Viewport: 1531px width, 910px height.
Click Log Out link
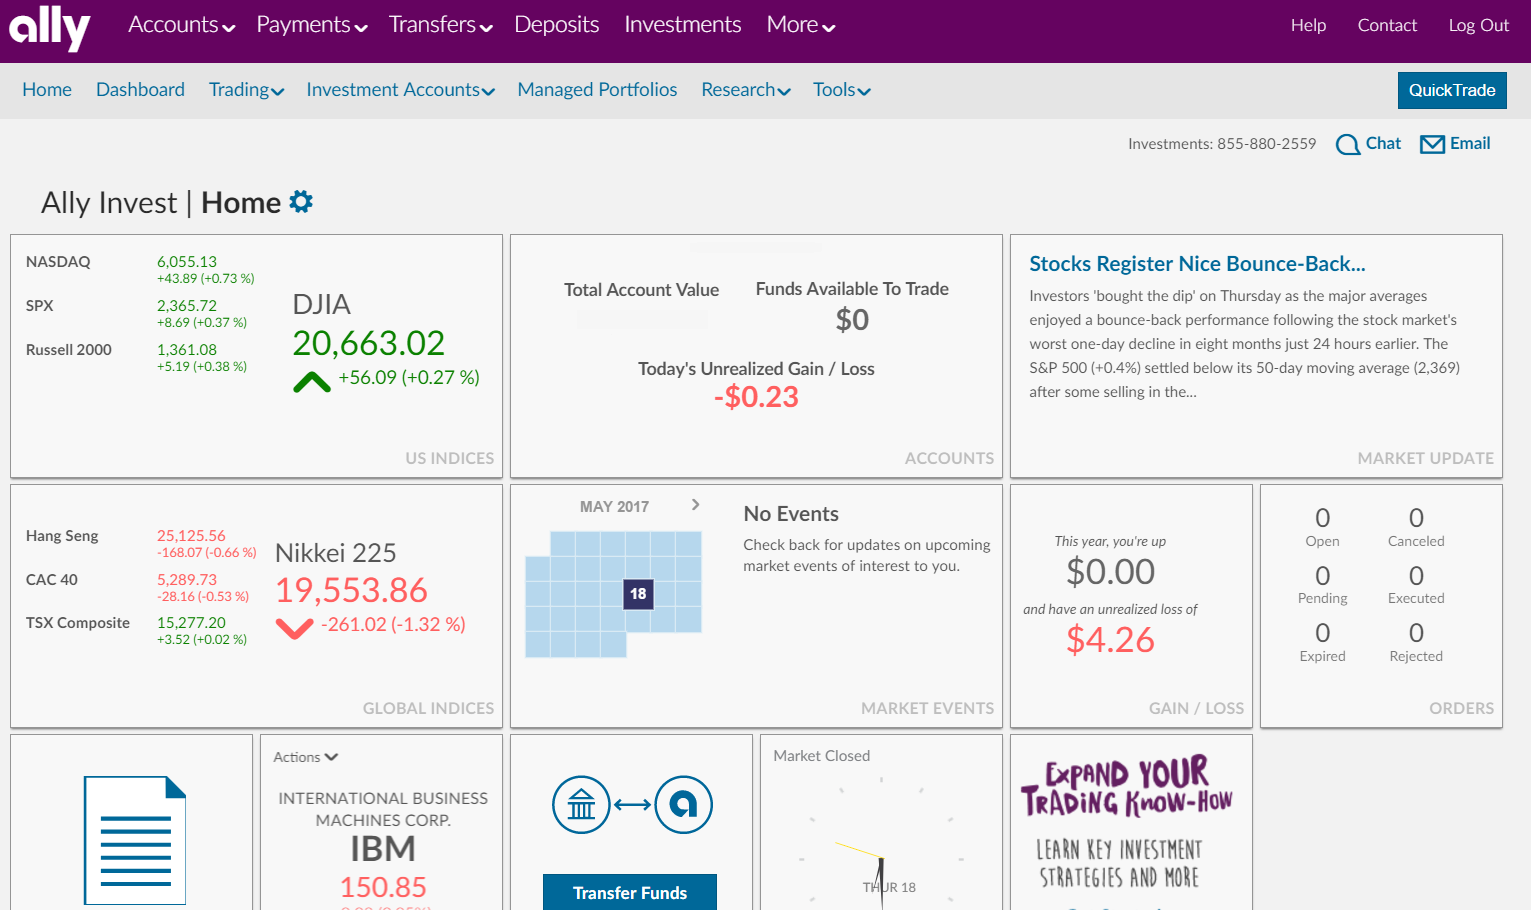pos(1478,26)
